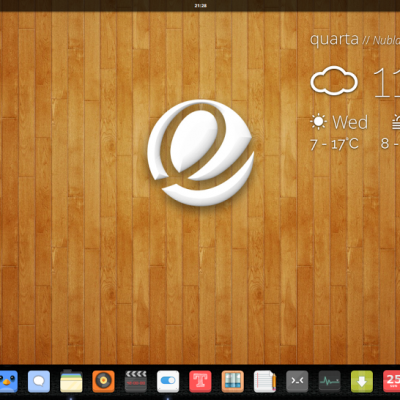Click the "quarta" weekday heading
The width and height of the screenshot is (400, 400).
[334, 40]
